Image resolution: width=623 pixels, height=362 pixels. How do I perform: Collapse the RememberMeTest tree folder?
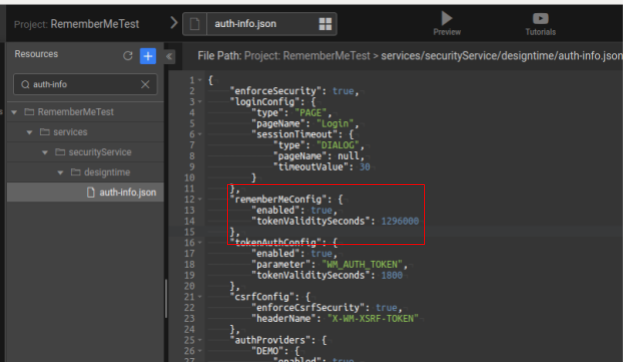(x=14, y=112)
